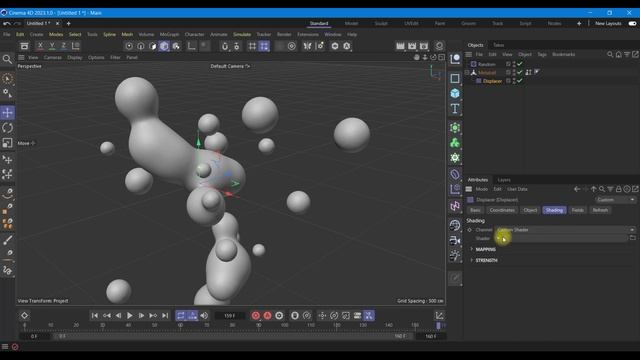Select the Rotate tool in left toolbar

[7, 128]
